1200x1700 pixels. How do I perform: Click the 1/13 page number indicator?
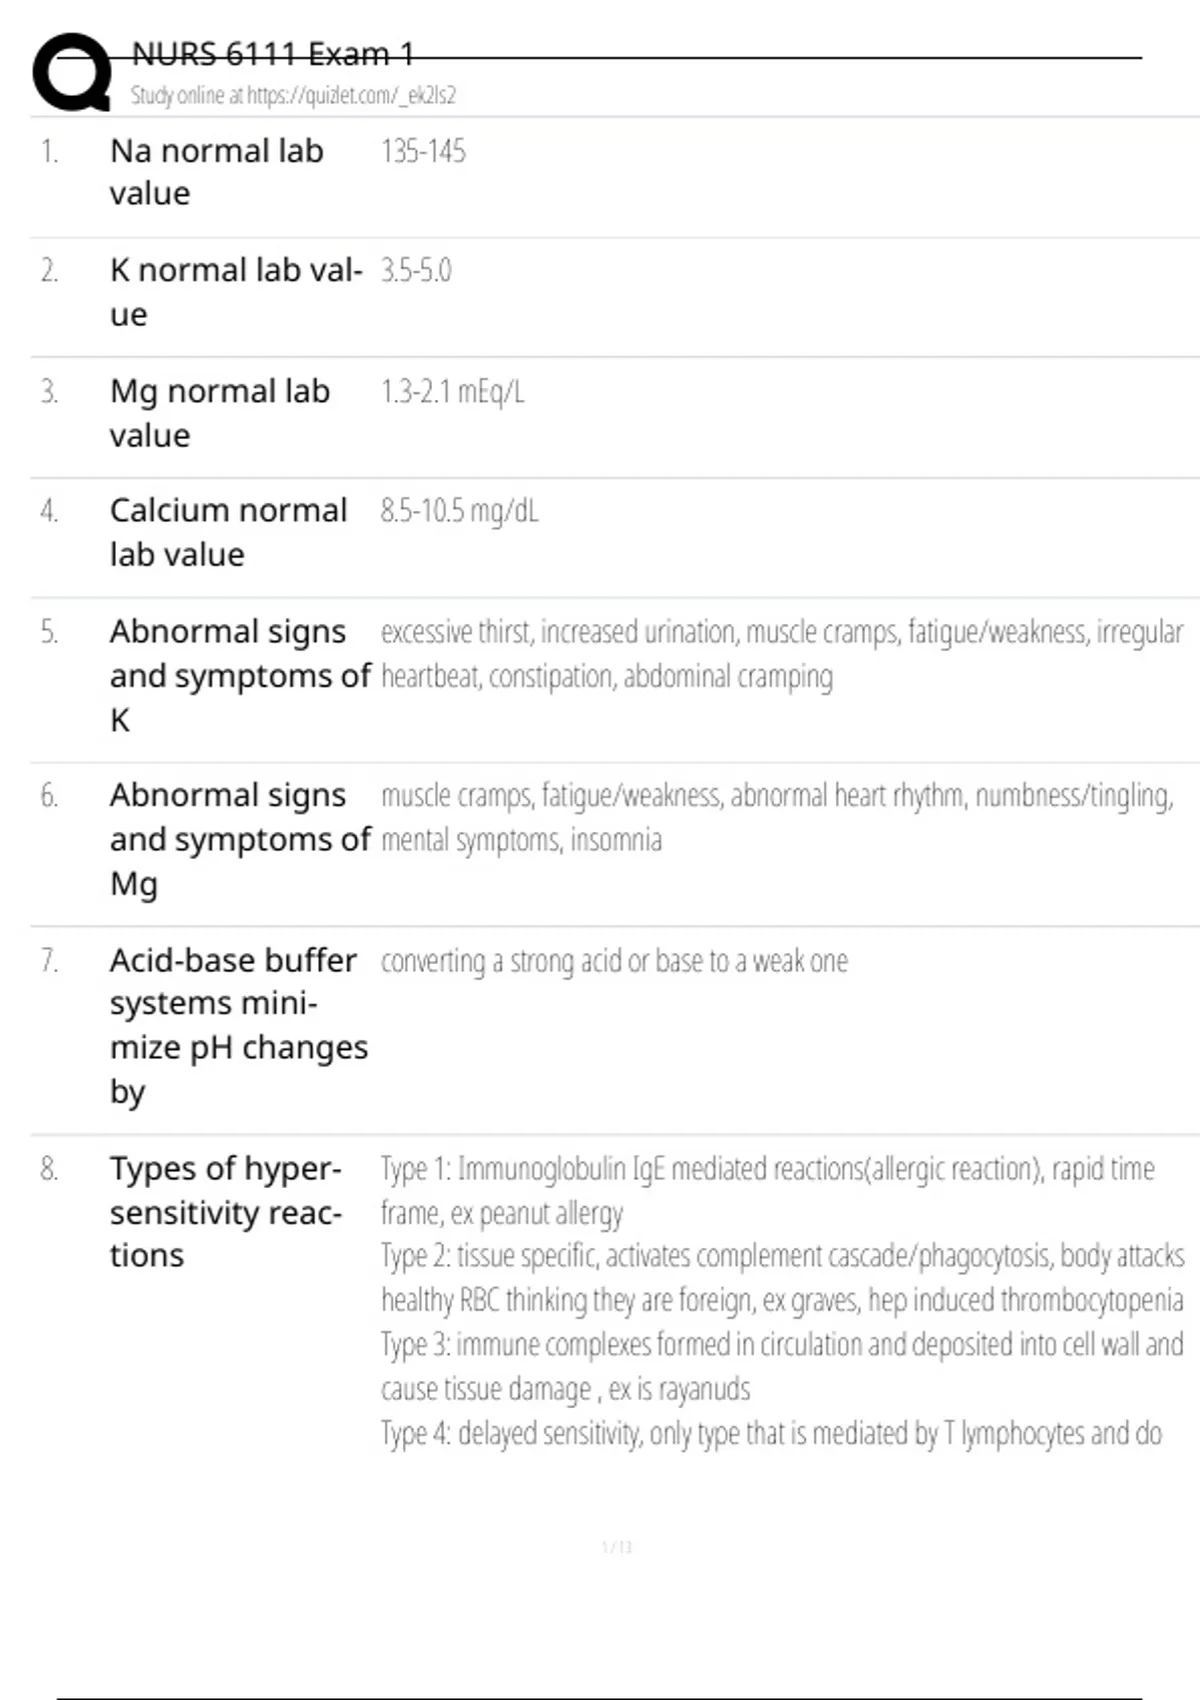point(617,1548)
